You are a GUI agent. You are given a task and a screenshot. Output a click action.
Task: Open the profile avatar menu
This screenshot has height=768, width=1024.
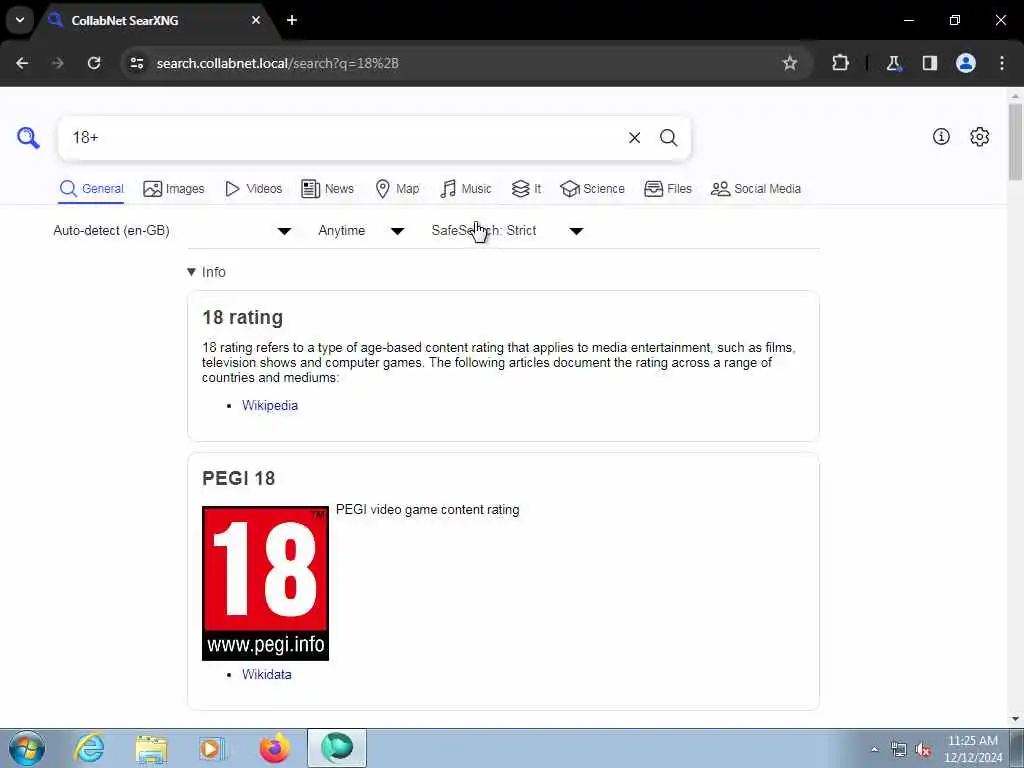click(965, 63)
